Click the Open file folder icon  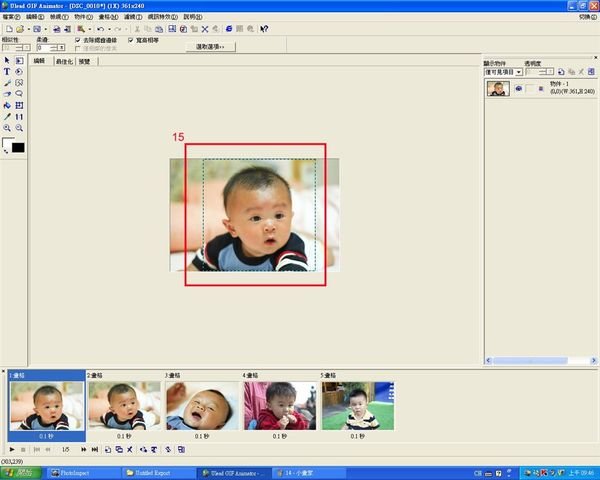[20, 29]
